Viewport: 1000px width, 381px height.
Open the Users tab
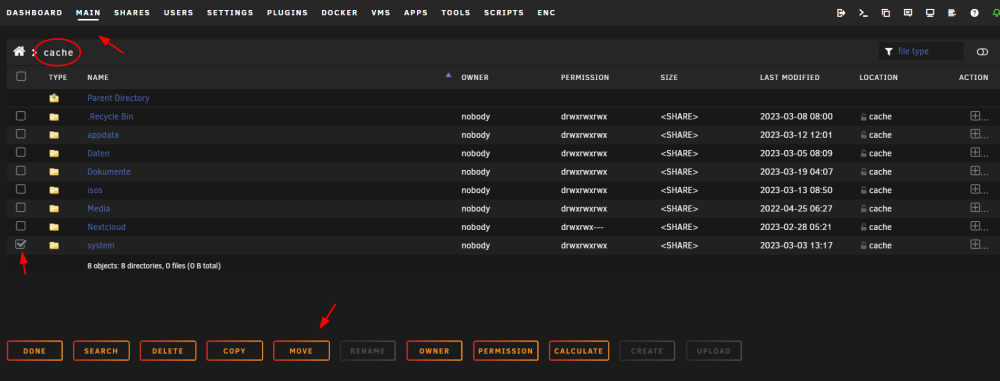[179, 13]
